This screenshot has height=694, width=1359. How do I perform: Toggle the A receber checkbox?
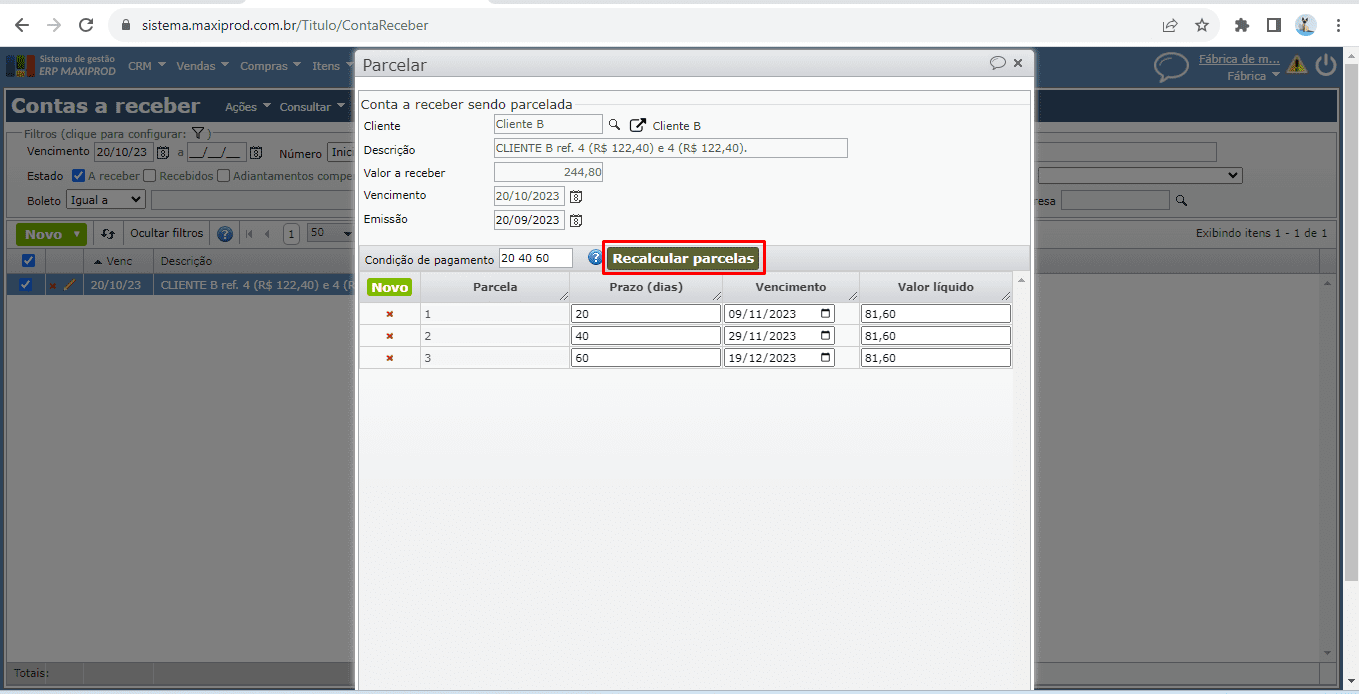point(78,176)
